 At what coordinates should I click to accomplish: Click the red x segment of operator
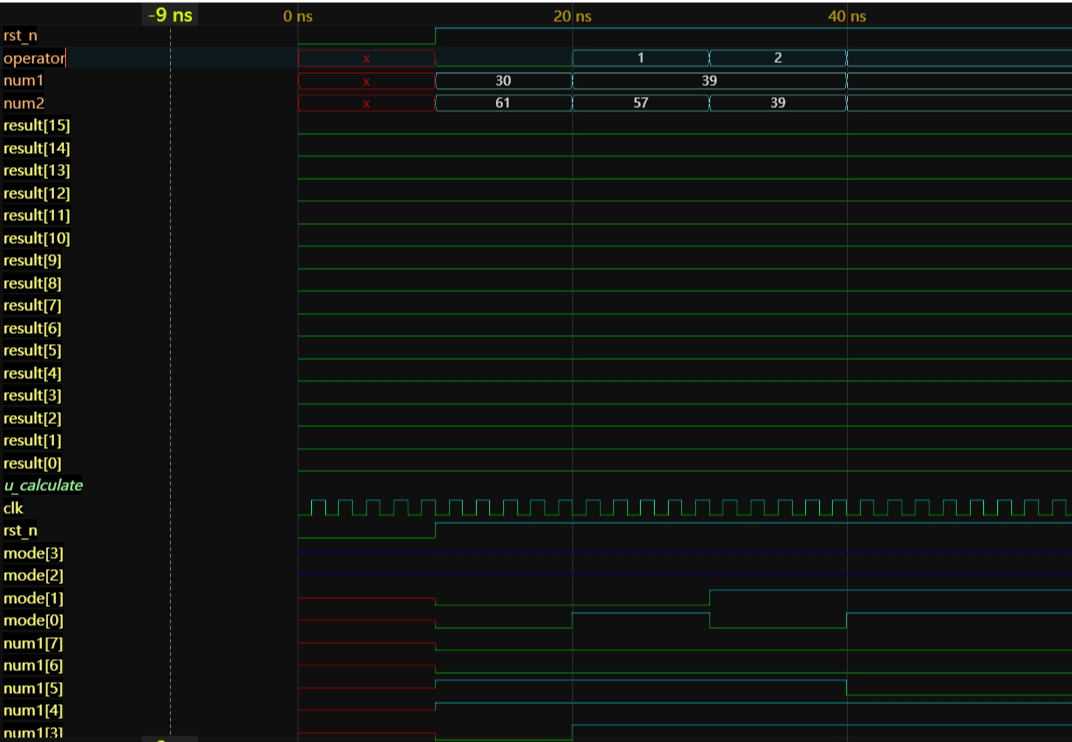pyautogui.click(x=366, y=58)
